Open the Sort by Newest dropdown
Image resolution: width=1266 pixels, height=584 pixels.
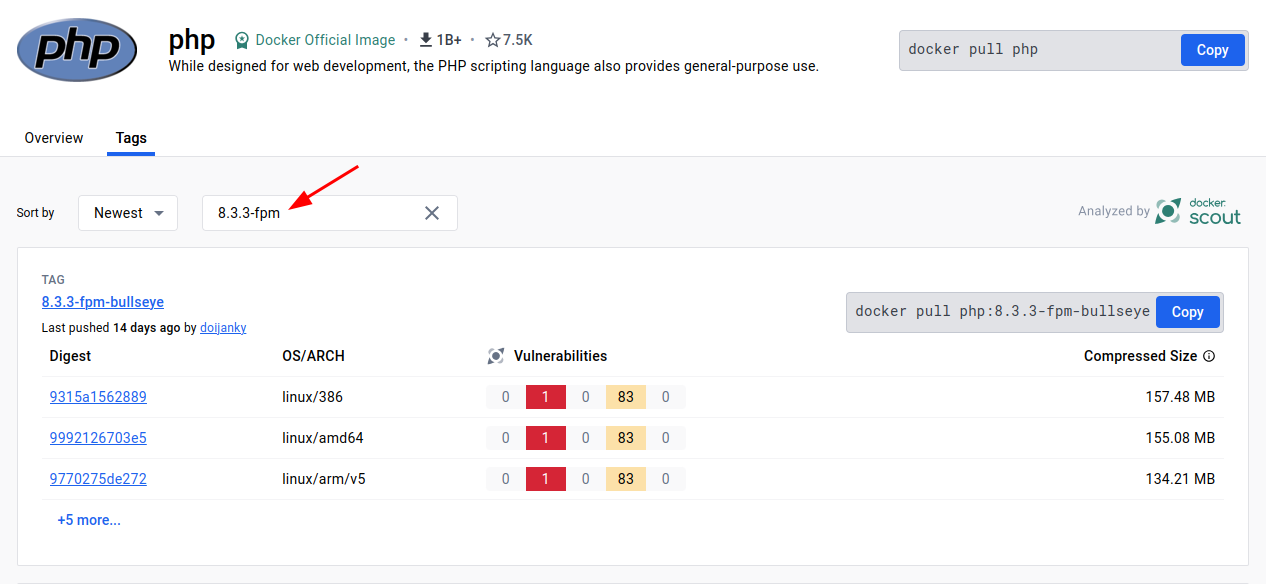[x=128, y=213]
